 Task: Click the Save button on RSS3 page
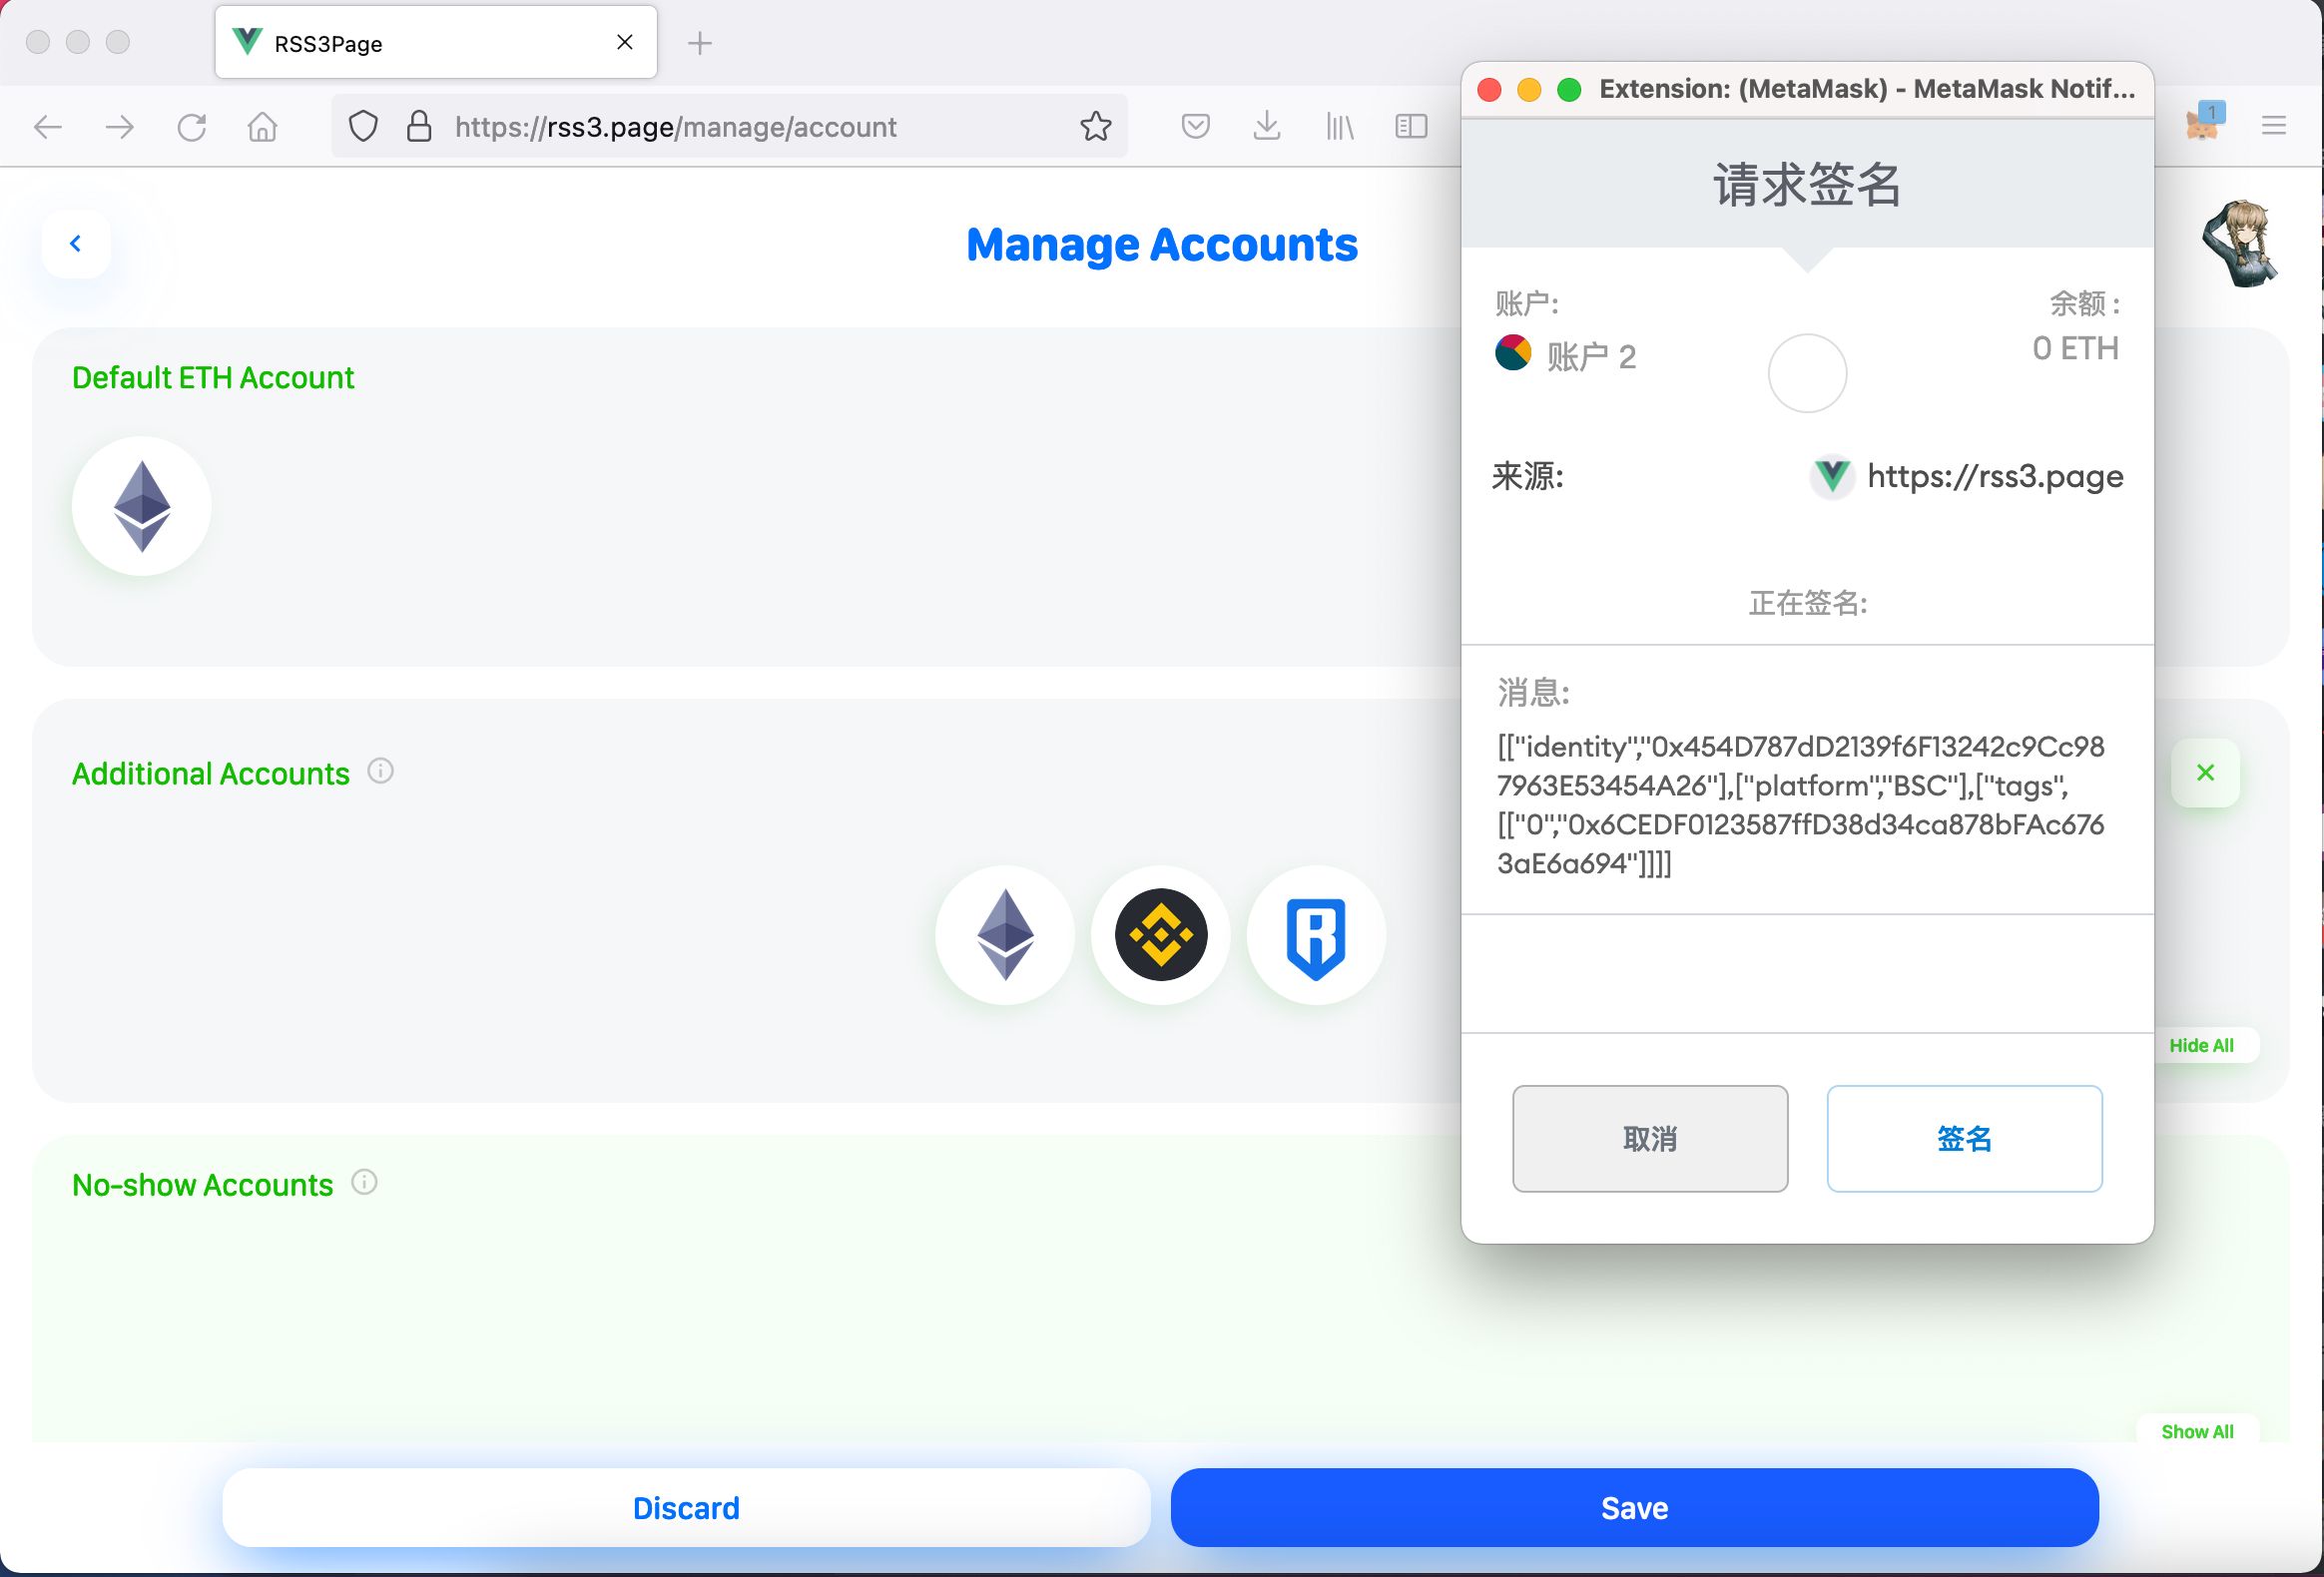pyautogui.click(x=1634, y=1505)
